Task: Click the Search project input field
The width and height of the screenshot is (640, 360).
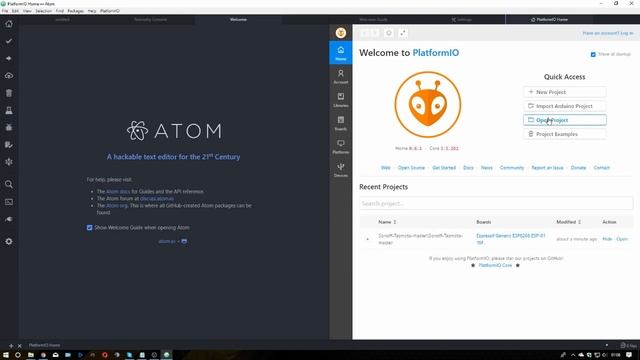Action: (496, 203)
